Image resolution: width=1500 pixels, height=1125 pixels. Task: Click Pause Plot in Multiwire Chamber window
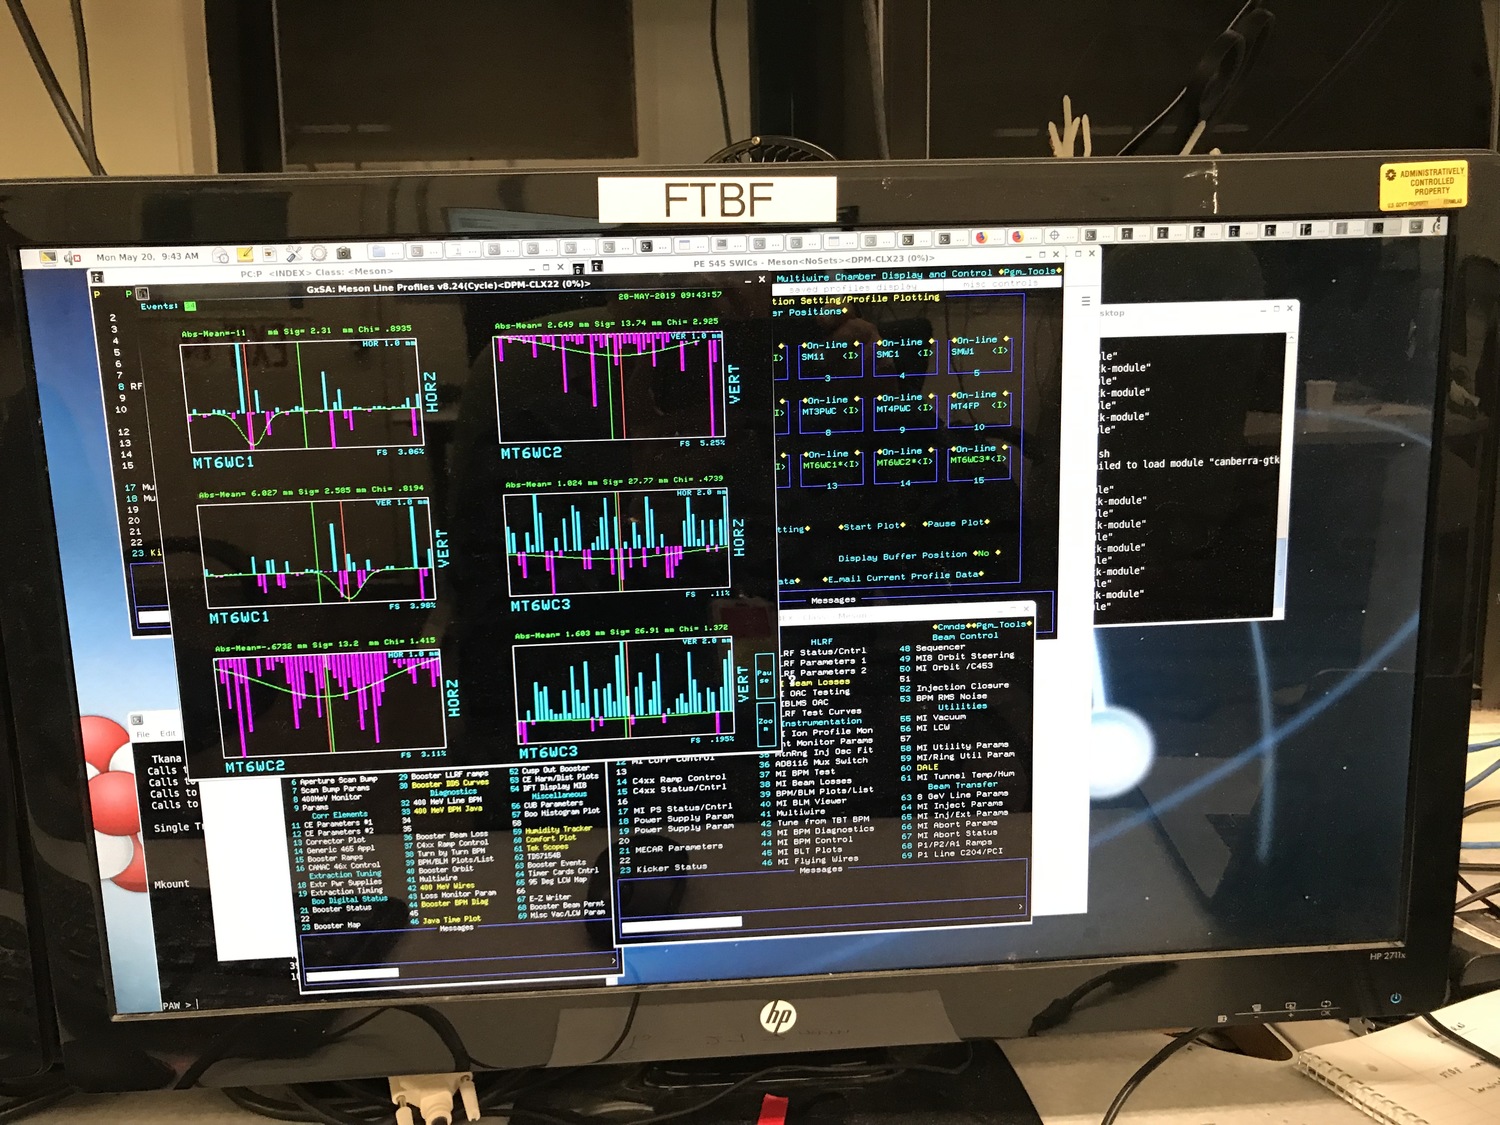click(957, 523)
